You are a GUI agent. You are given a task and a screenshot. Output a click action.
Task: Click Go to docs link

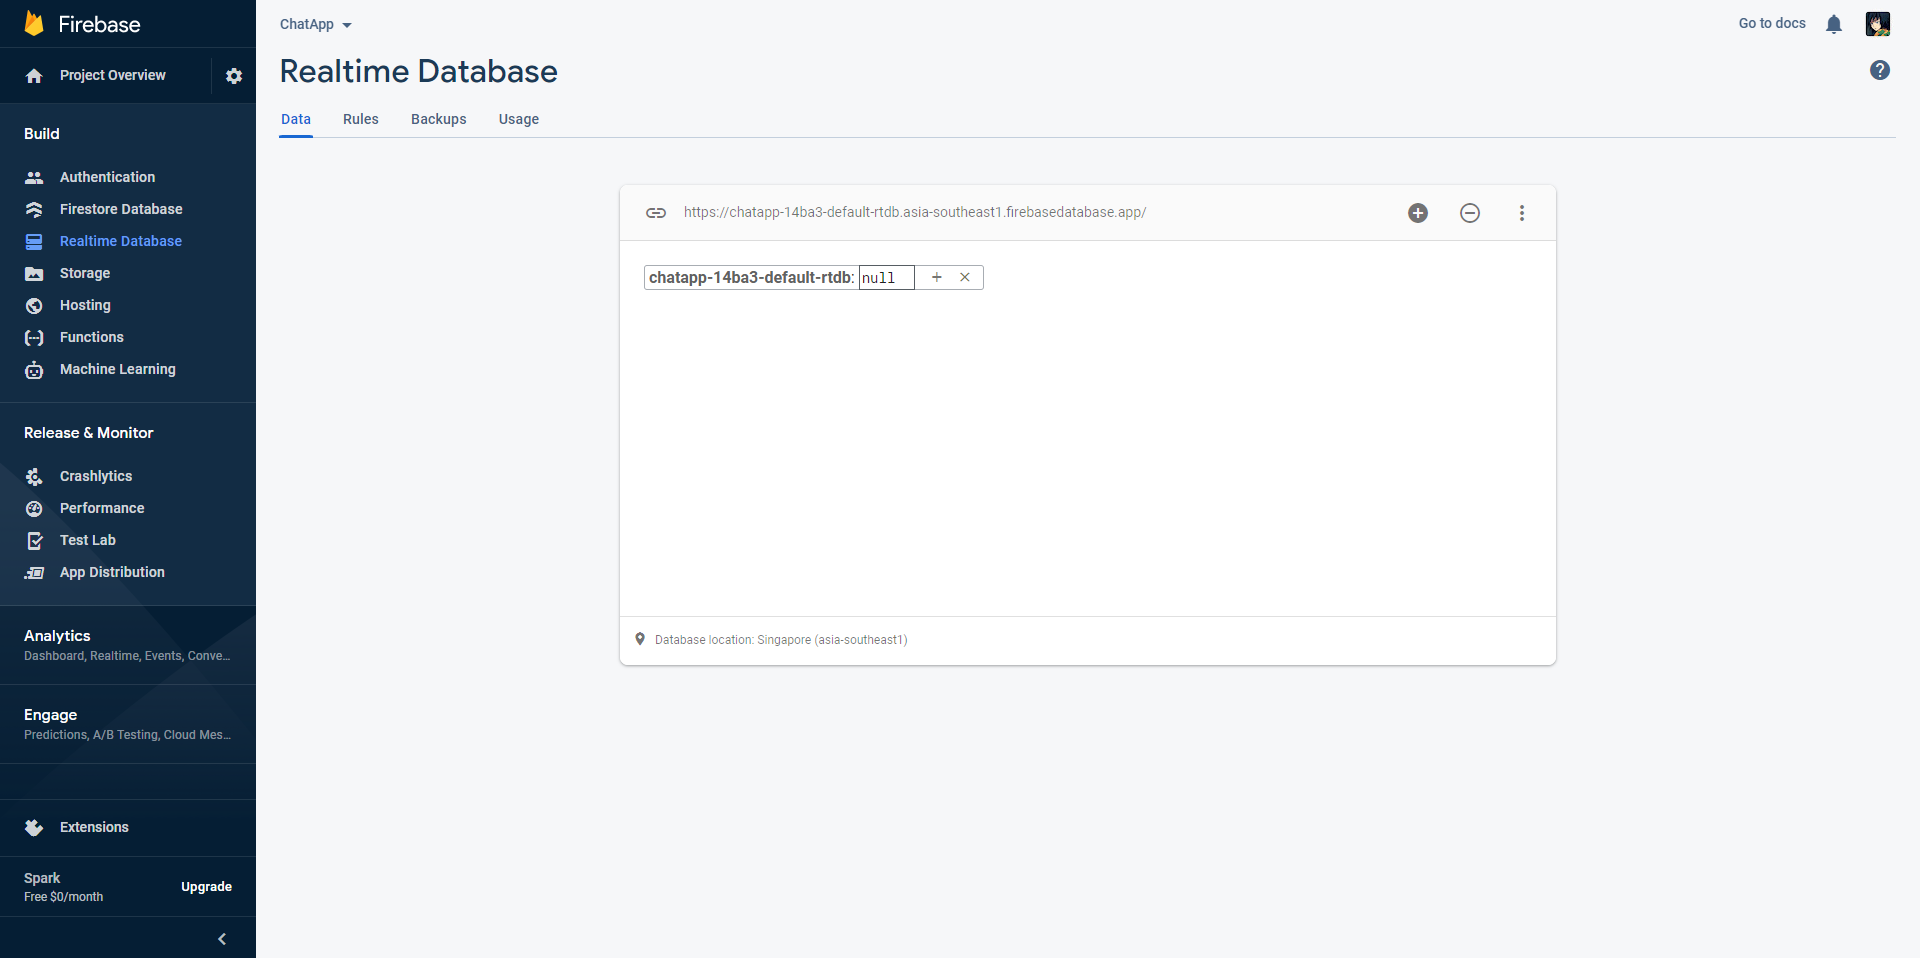click(1772, 23)
